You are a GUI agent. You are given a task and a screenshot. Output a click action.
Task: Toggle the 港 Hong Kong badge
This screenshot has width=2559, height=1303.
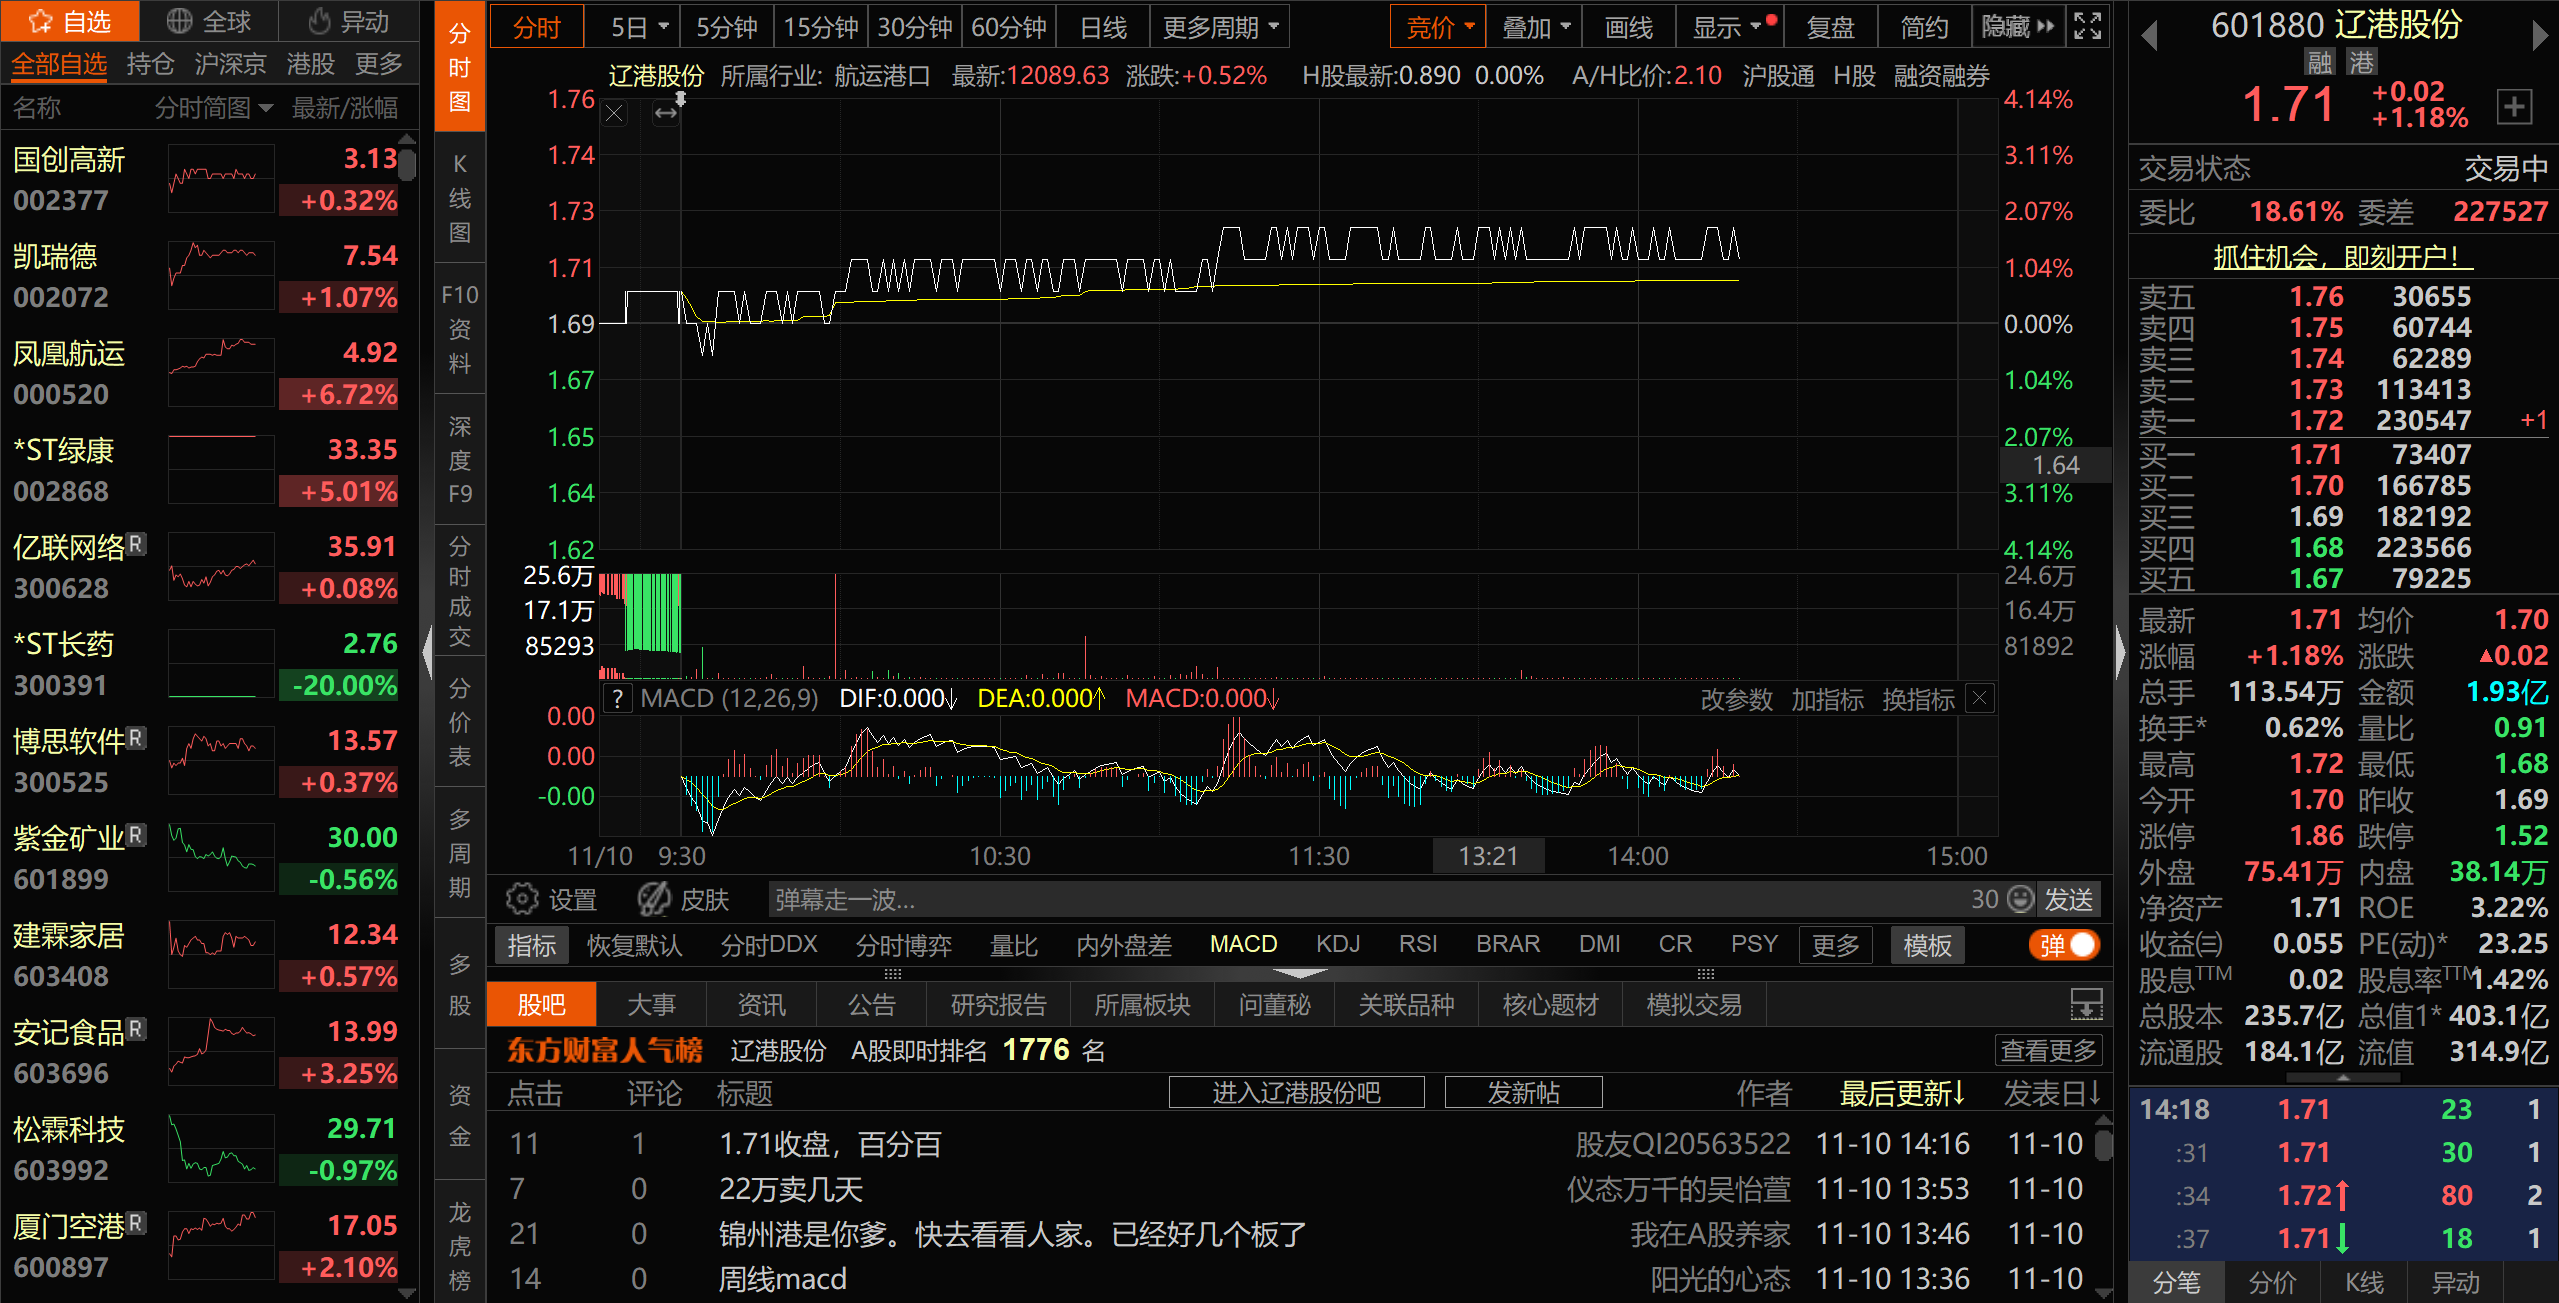tap(2361, 63)
